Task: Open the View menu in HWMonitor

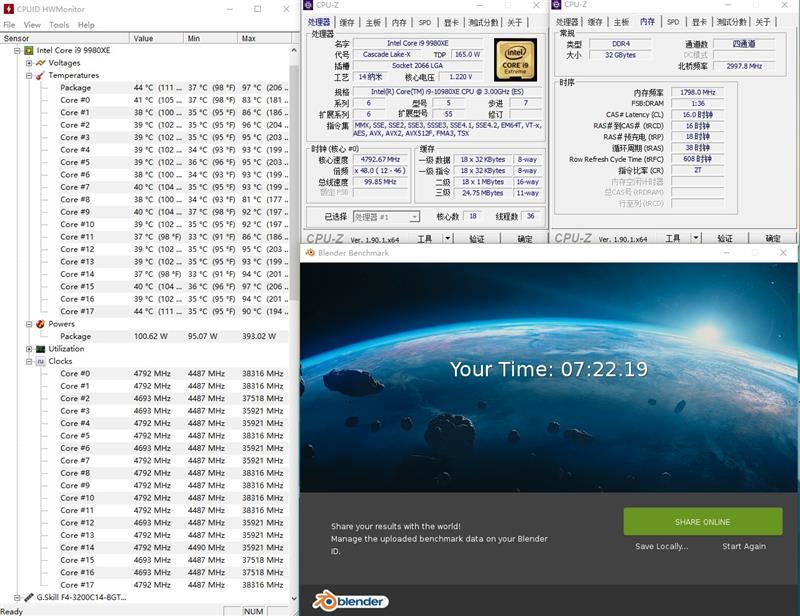Action: [32, 24]
